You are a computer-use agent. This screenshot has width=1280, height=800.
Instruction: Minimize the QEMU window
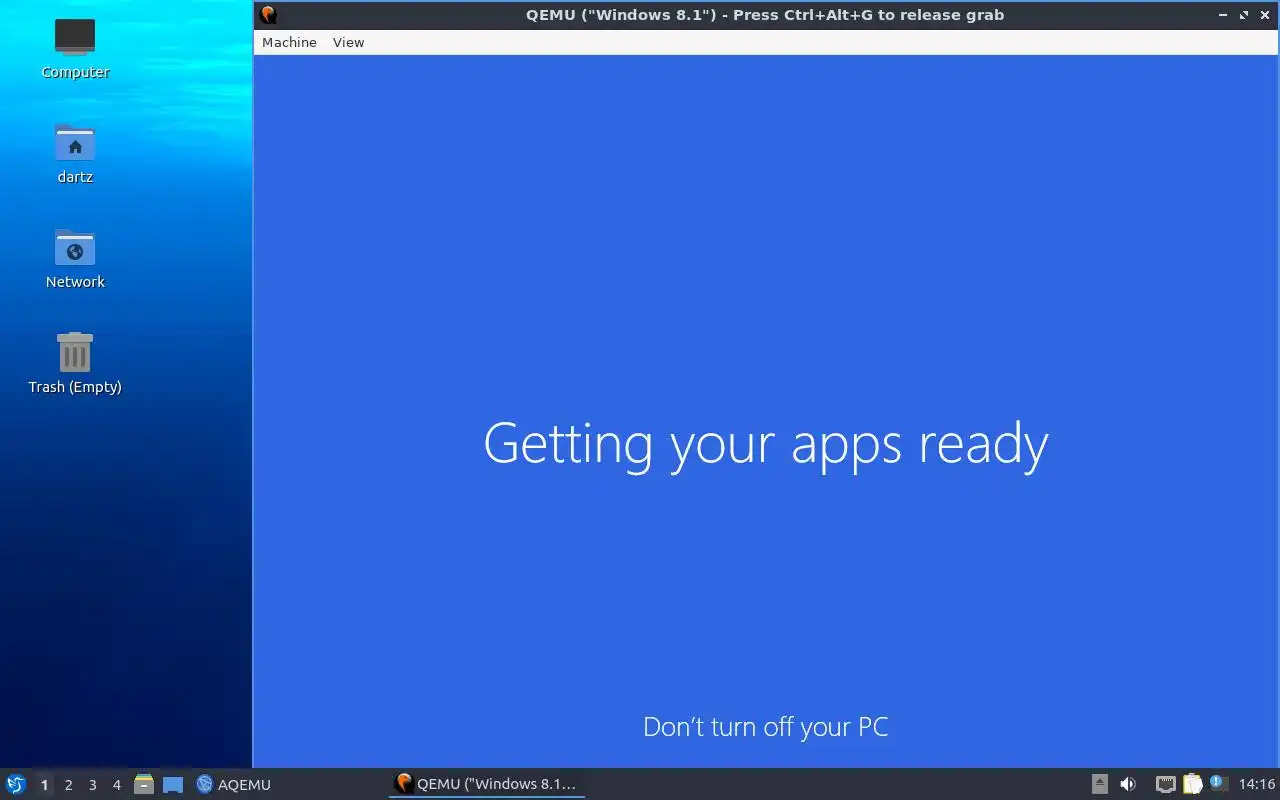[1224, 15]
